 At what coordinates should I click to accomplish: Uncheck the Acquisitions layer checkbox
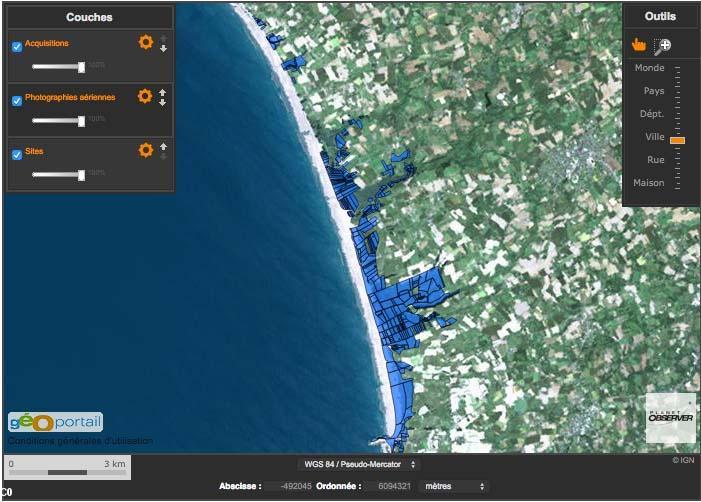(17, 47)
